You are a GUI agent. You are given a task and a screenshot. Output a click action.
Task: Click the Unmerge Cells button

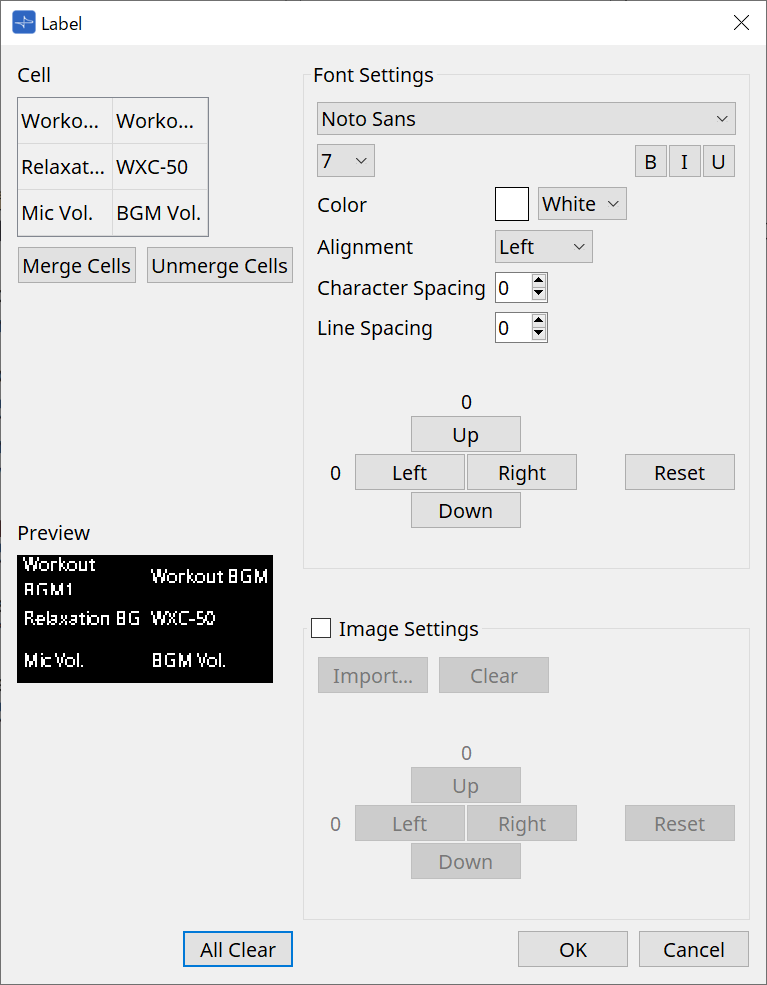(x=219, y=265)
